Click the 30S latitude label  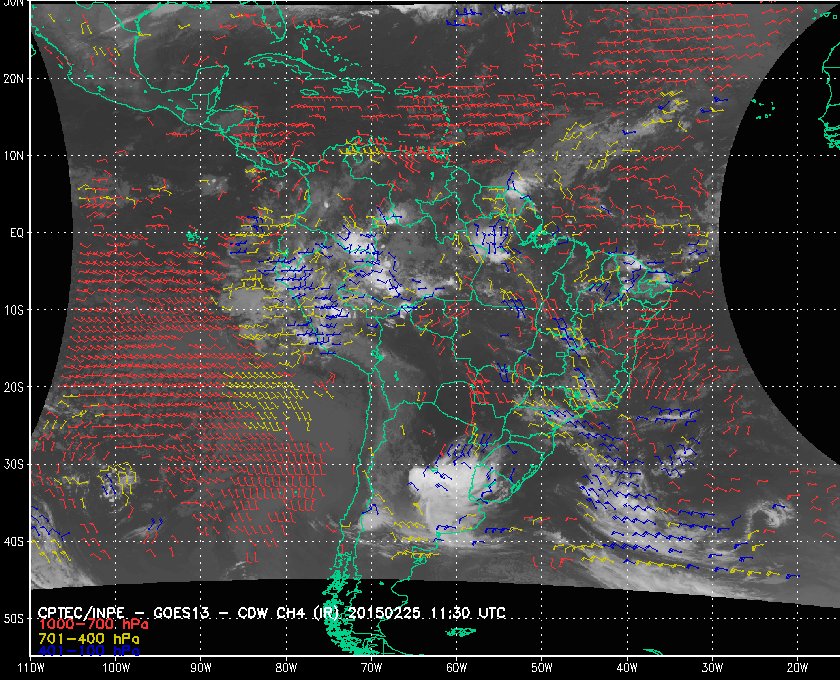click(x=13, y=465)
